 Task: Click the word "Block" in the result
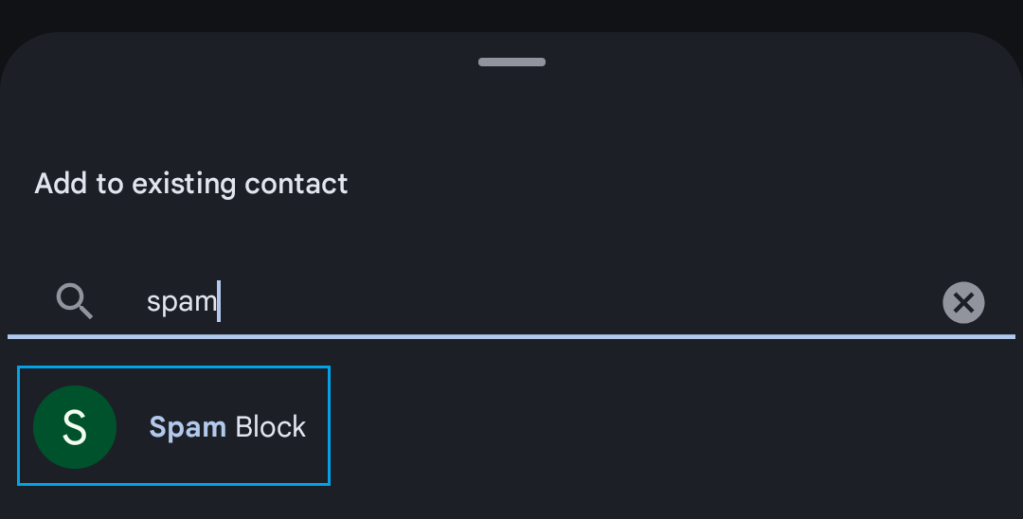tap(270, 427)
